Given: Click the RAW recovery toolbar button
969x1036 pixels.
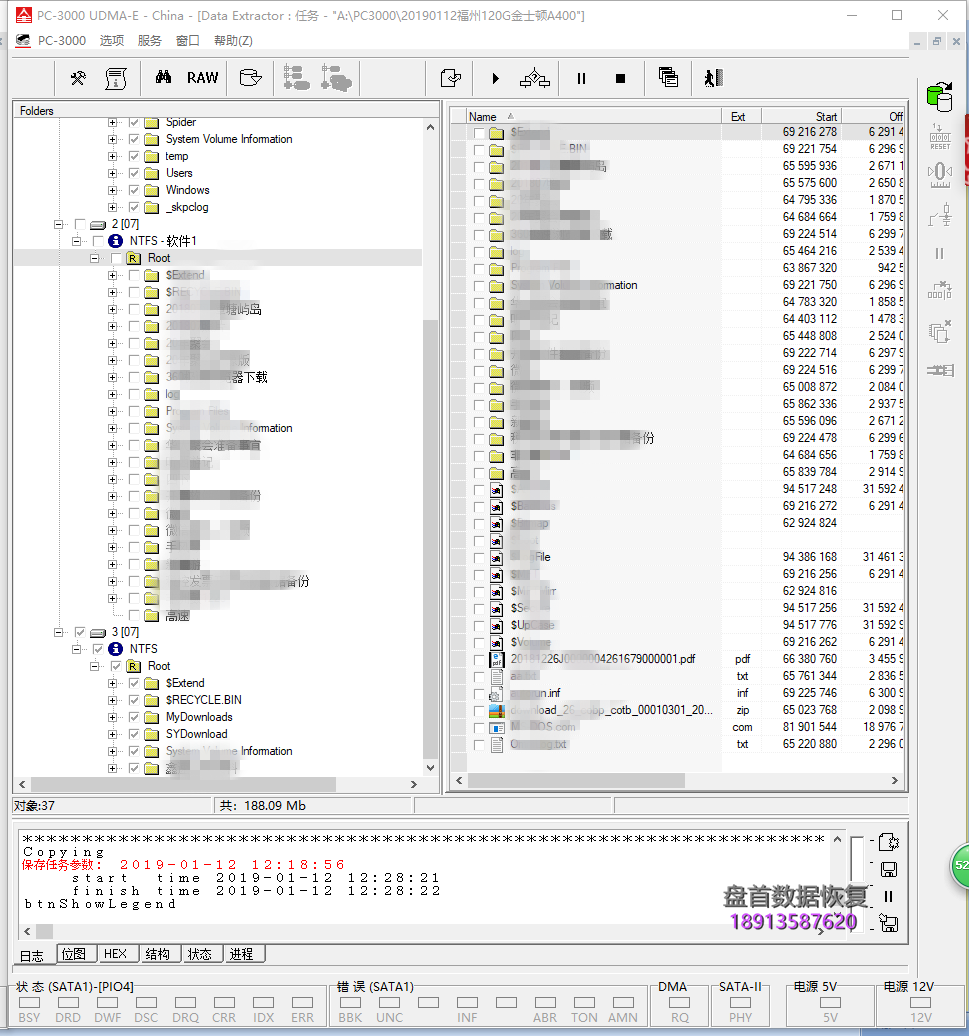Looking at the screenshot, I should 202,78.
